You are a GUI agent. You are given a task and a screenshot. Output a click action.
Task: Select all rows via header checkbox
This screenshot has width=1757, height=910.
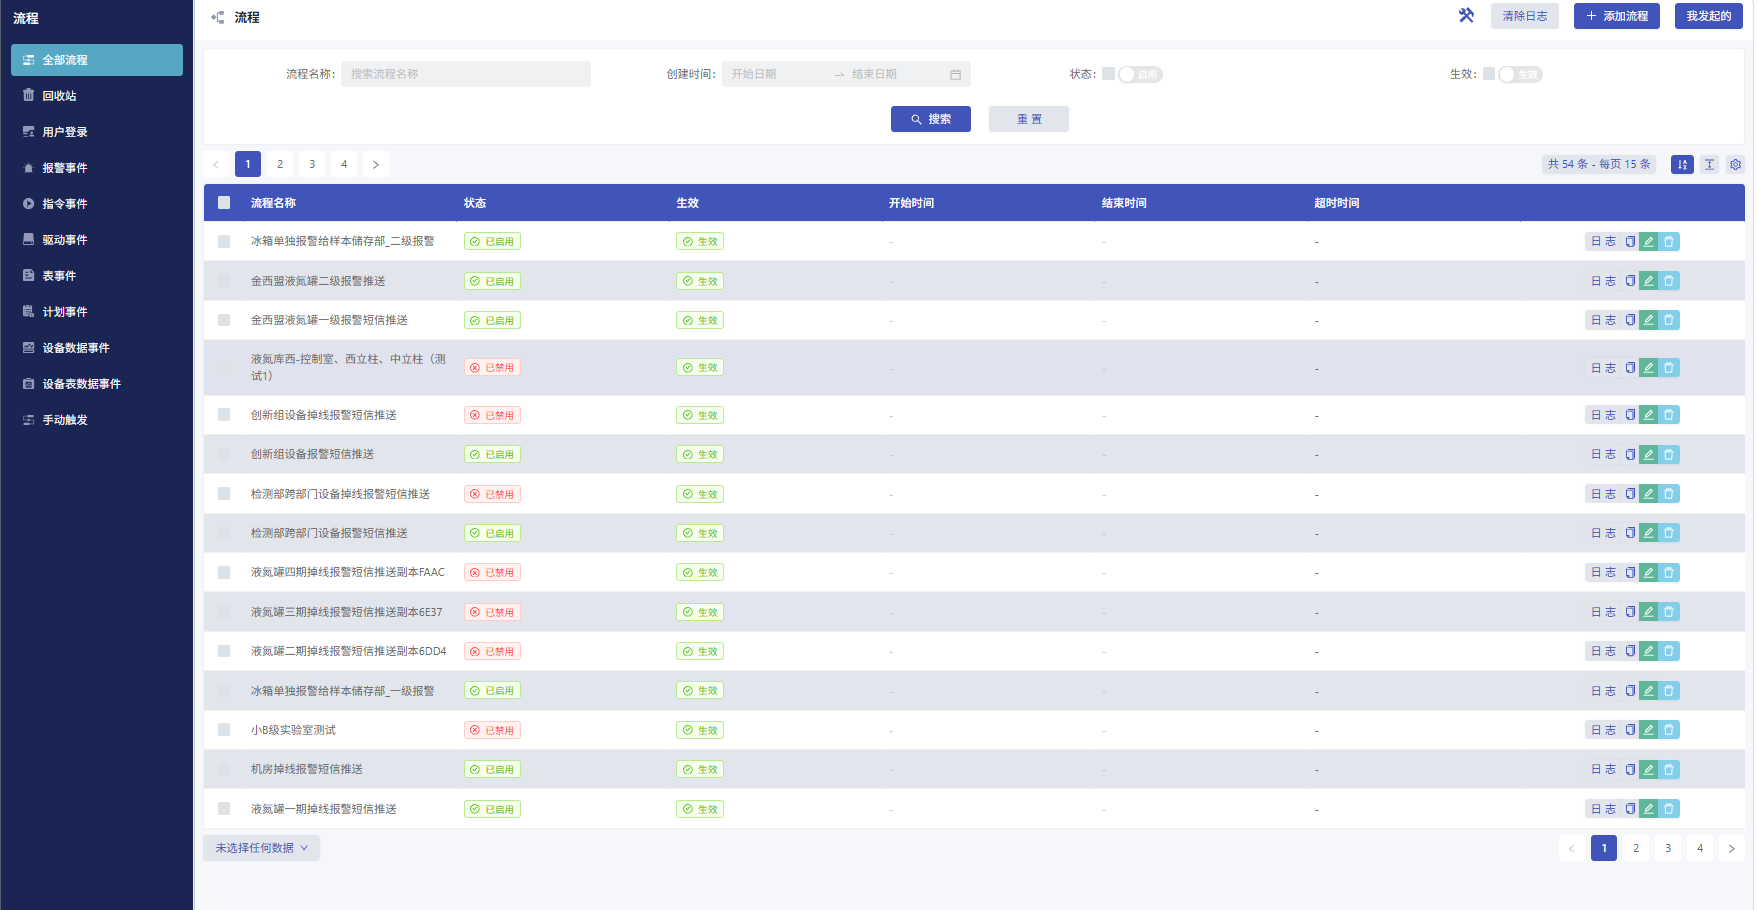point(224,202)
